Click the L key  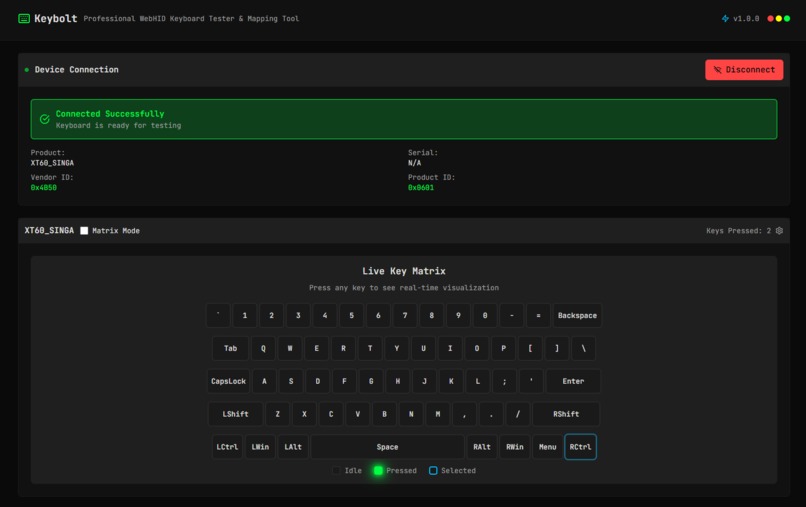(x=478, y=381)
